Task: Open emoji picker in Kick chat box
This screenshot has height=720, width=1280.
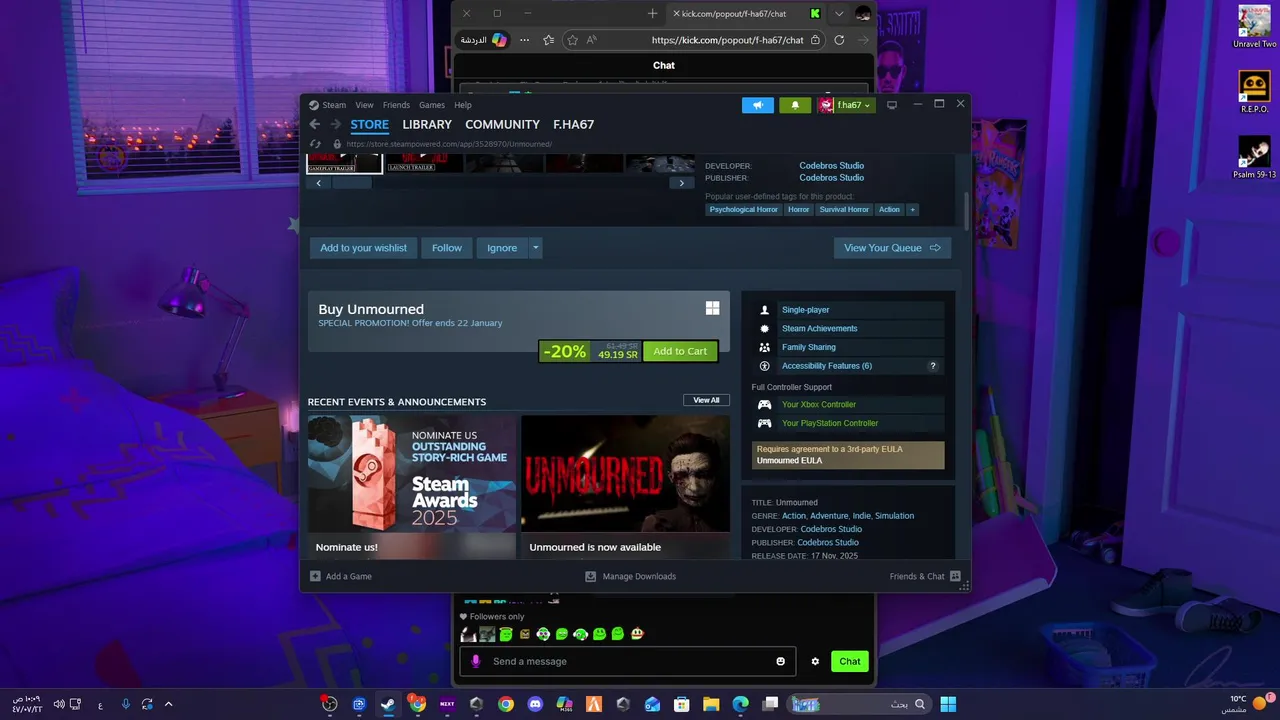Action: (781, 661)
